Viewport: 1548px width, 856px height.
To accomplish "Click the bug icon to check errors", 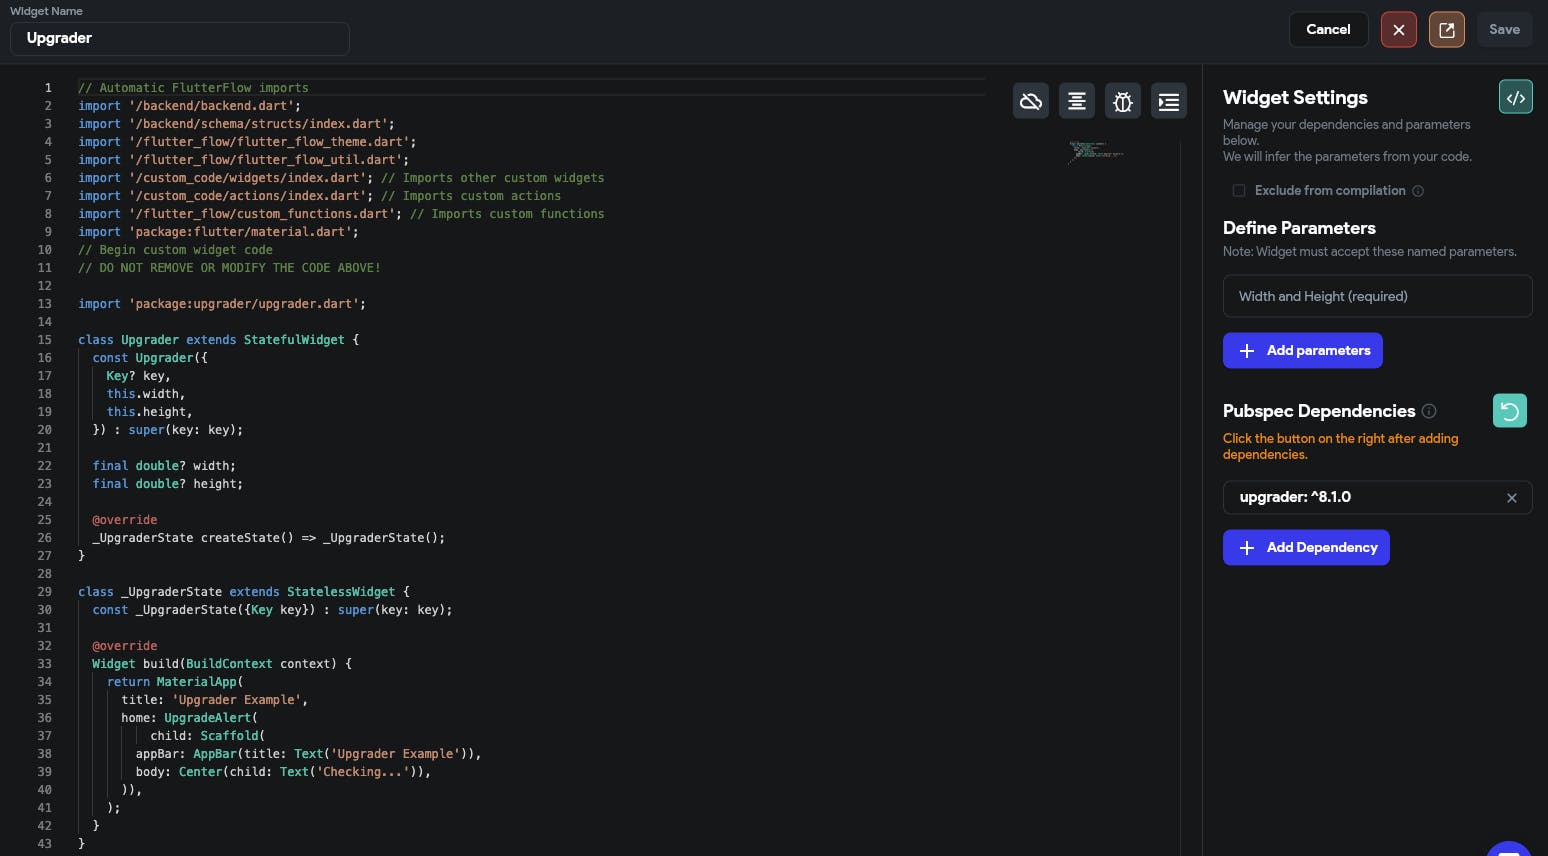I will pyautogui.click(x=1122, y=101).
